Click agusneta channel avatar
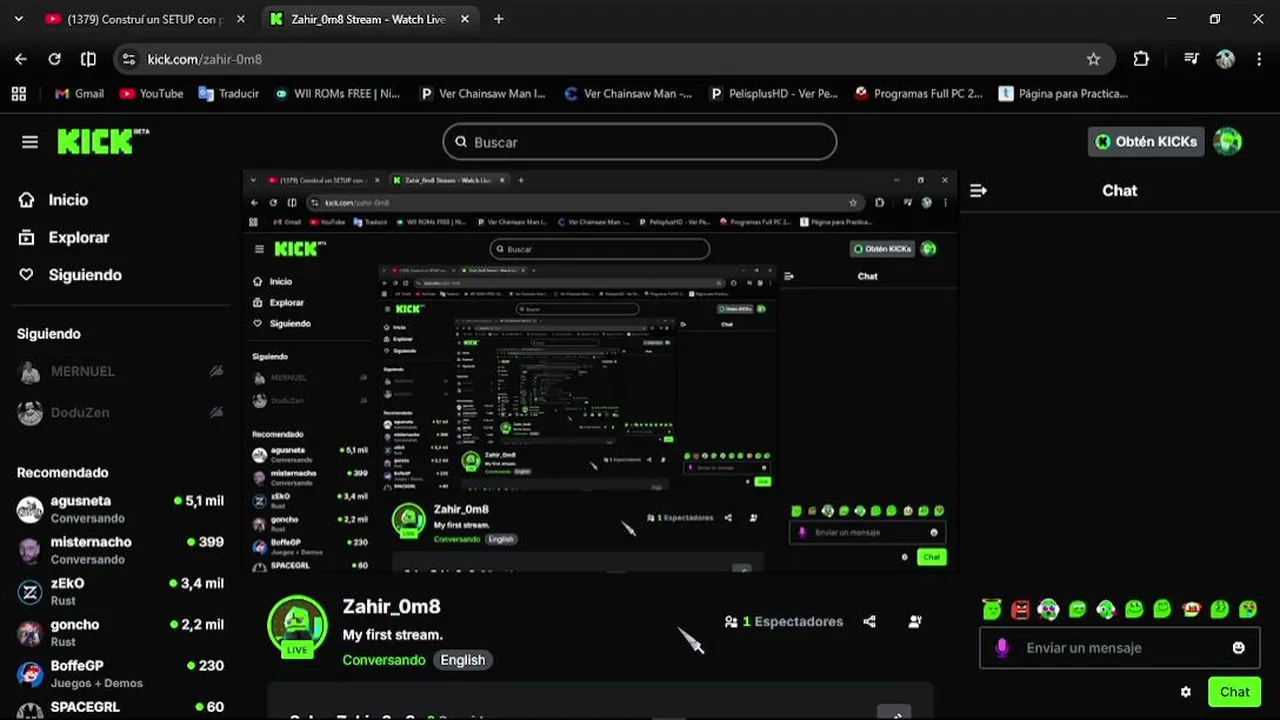 coord(30,509)
